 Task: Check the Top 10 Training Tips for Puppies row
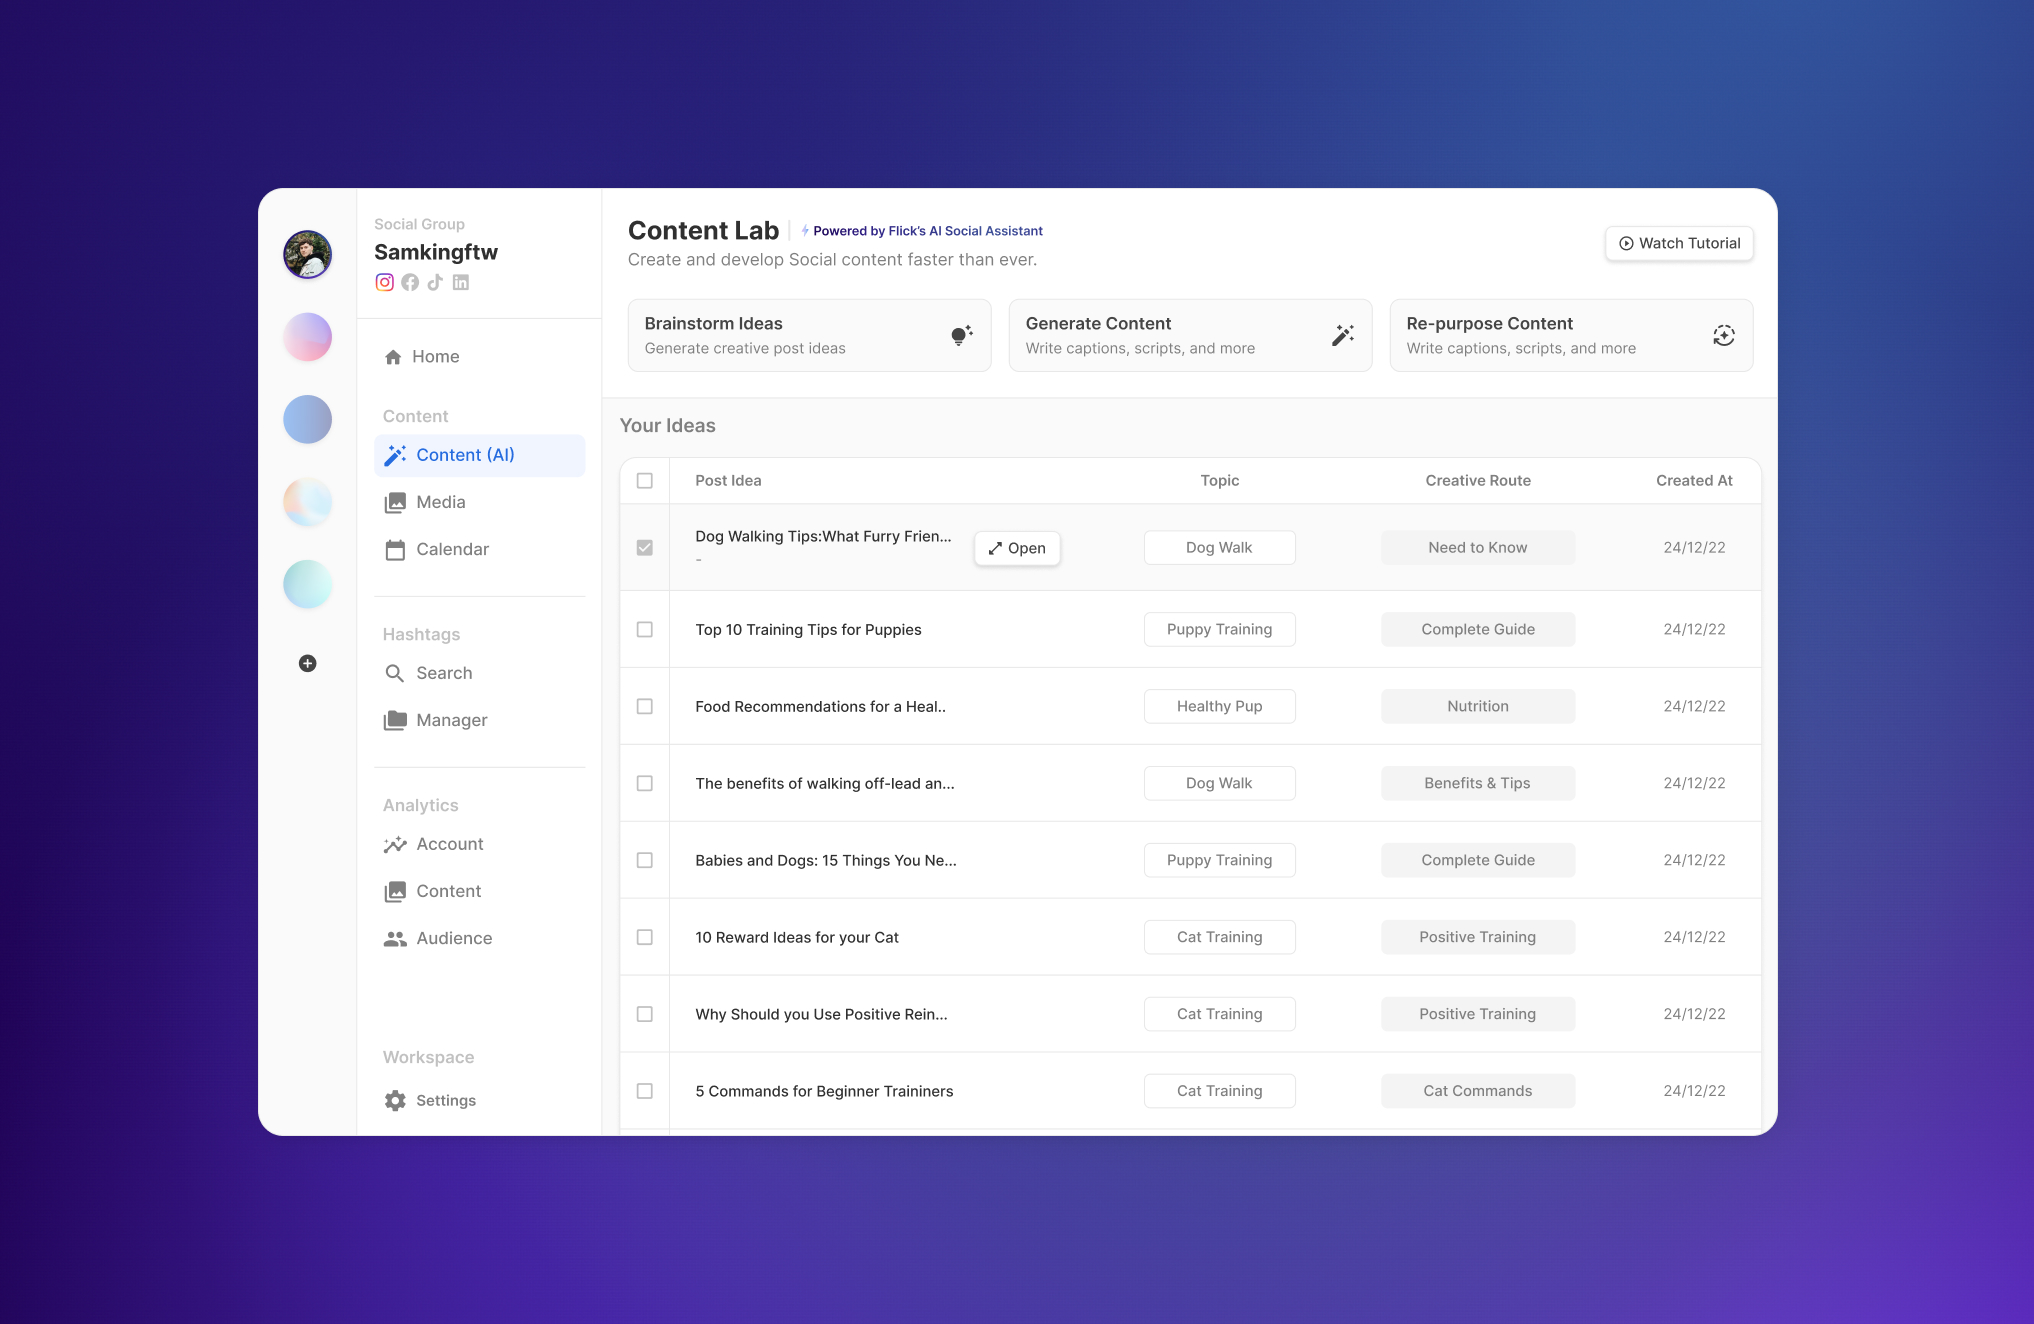click(645, 629)
